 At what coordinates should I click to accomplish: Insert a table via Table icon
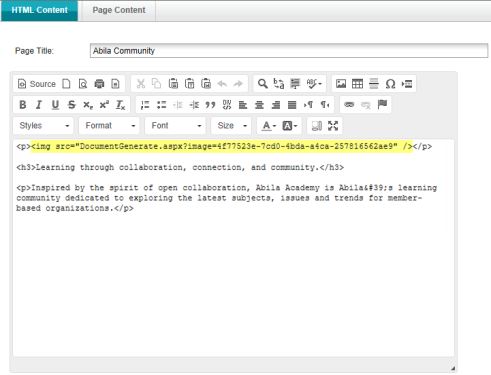tap(357, 84)
